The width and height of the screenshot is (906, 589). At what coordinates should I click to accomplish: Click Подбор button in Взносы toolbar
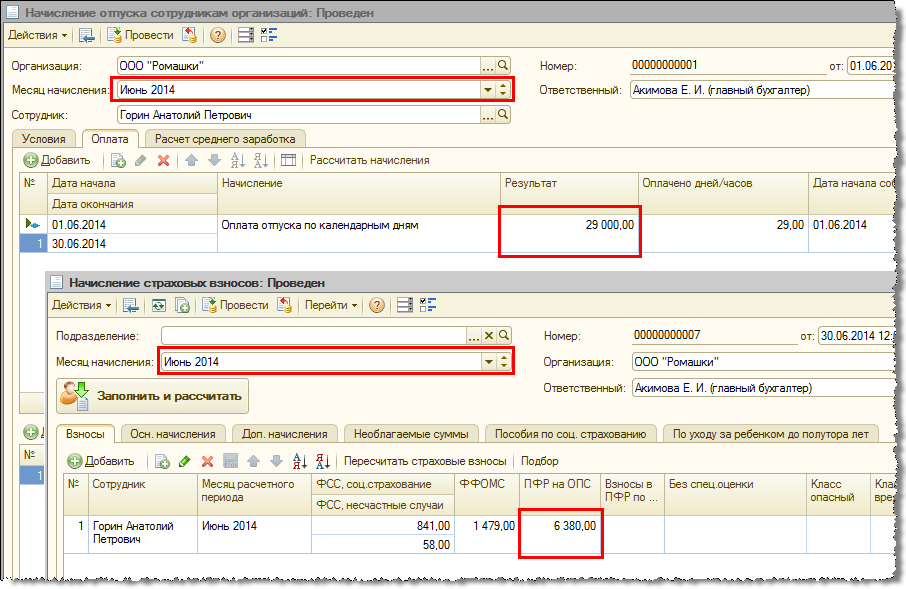coord(540,461)
